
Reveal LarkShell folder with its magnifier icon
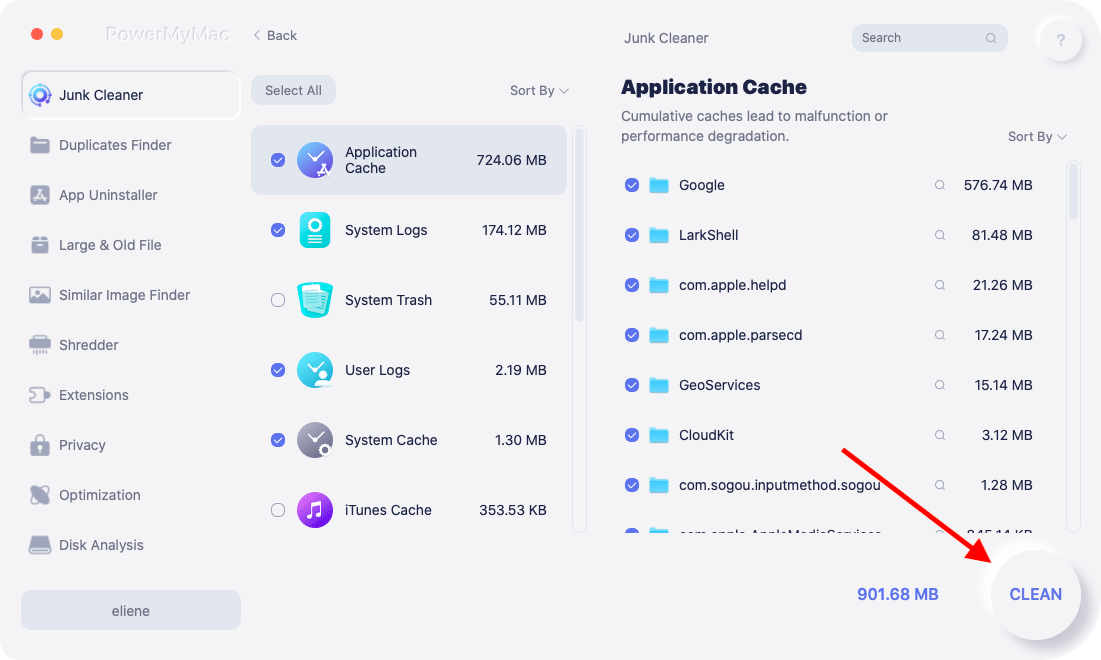coord(940,235)
